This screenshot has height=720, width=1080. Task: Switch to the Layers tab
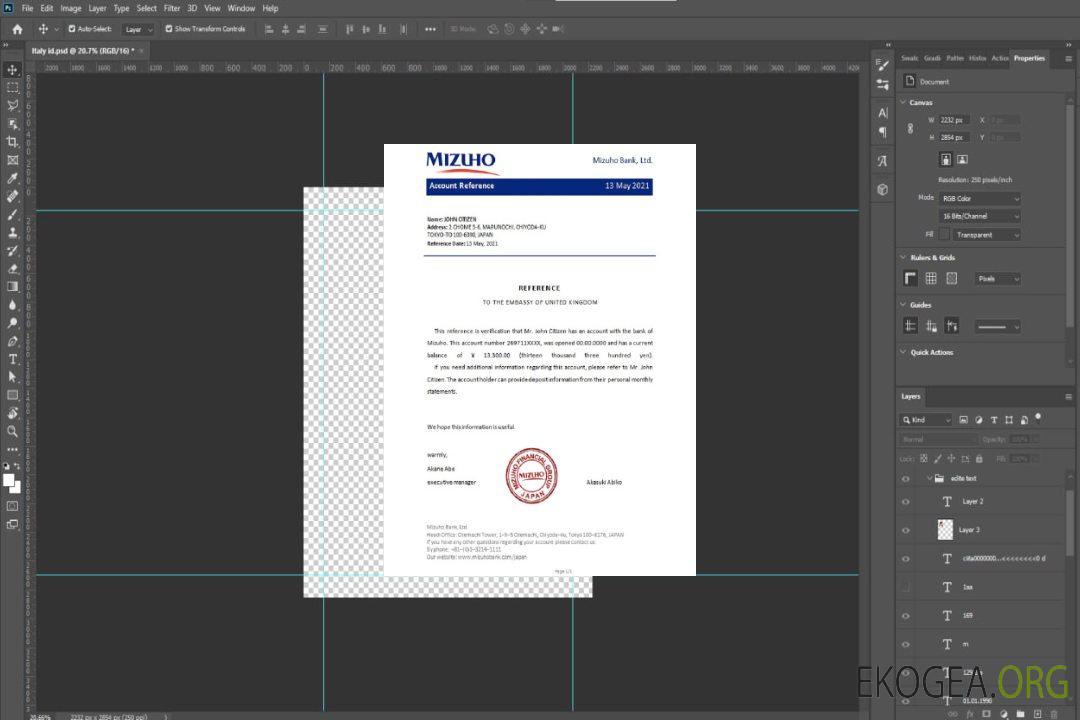coord(911,397)
